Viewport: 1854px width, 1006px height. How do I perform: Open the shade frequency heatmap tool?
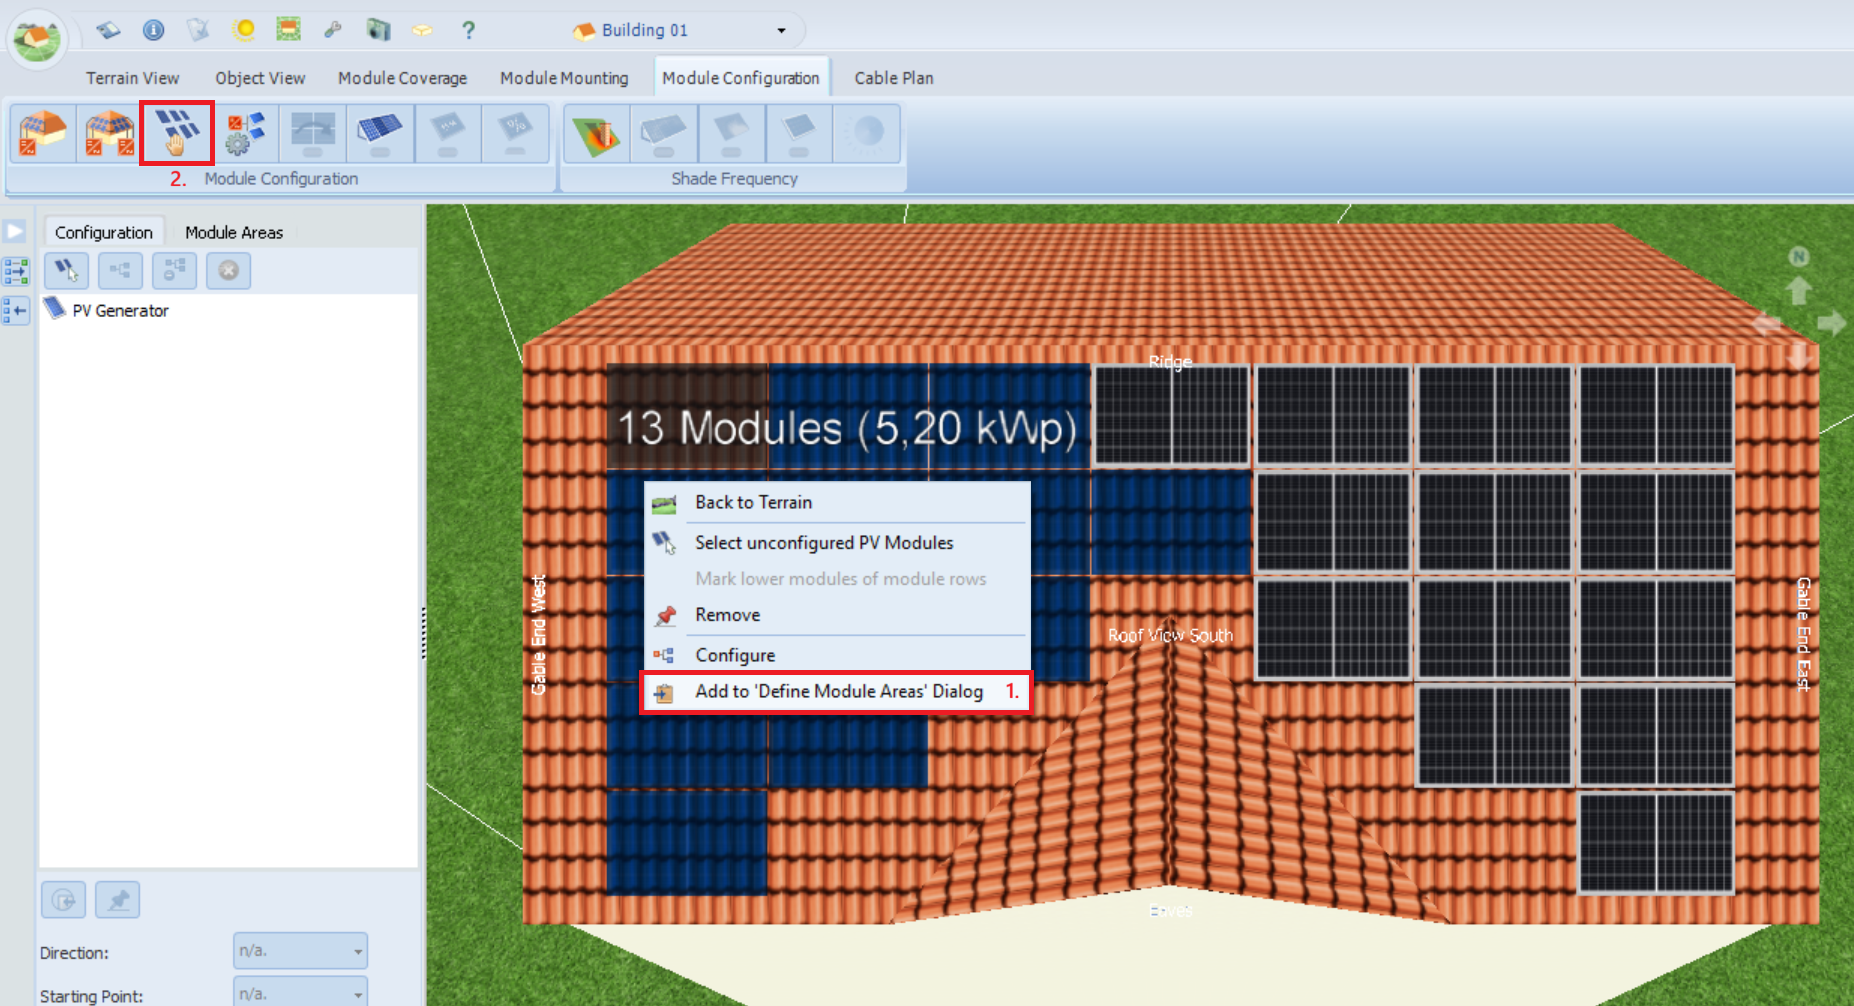tap(596, 133)
